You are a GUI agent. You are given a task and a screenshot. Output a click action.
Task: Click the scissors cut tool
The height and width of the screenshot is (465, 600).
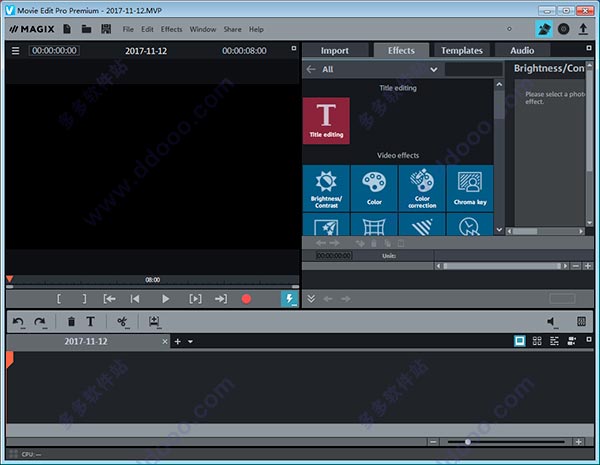tap(122, 322)
